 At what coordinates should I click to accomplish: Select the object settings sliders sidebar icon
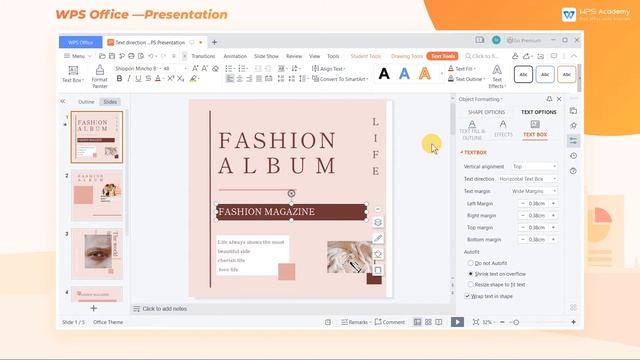coord(573,140)
